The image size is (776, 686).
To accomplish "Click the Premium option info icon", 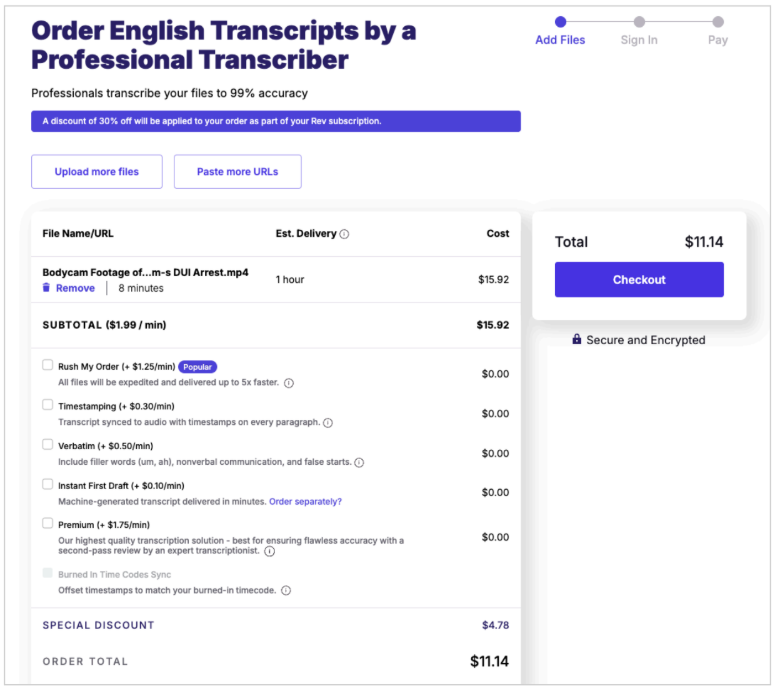I will 270,551.
